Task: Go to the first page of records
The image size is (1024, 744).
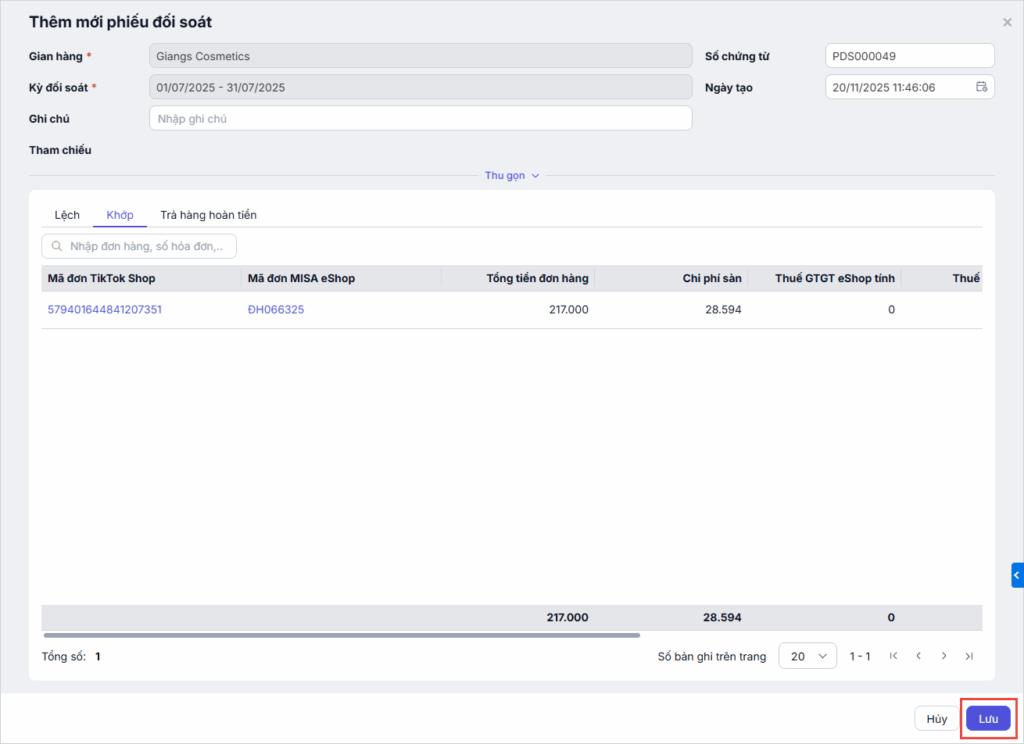Action: (x=893, y=656)
